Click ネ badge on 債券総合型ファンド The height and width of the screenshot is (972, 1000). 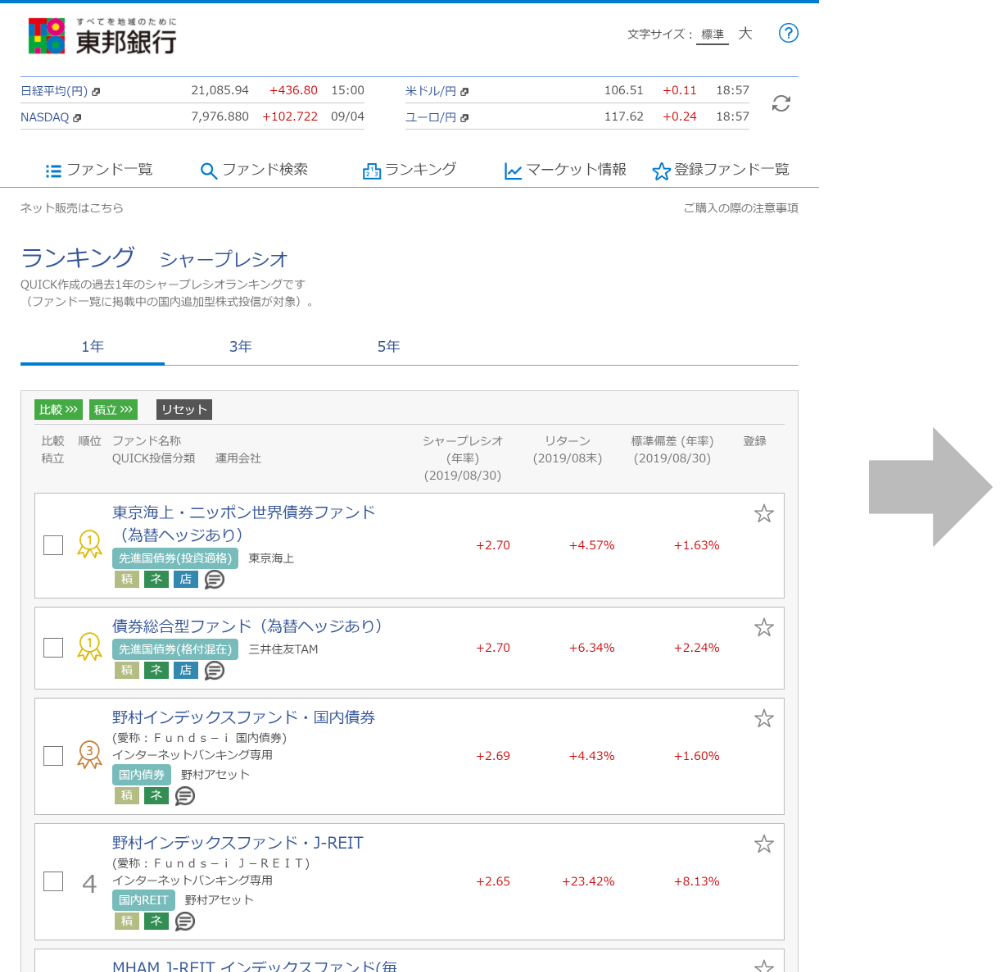point(156,670)
